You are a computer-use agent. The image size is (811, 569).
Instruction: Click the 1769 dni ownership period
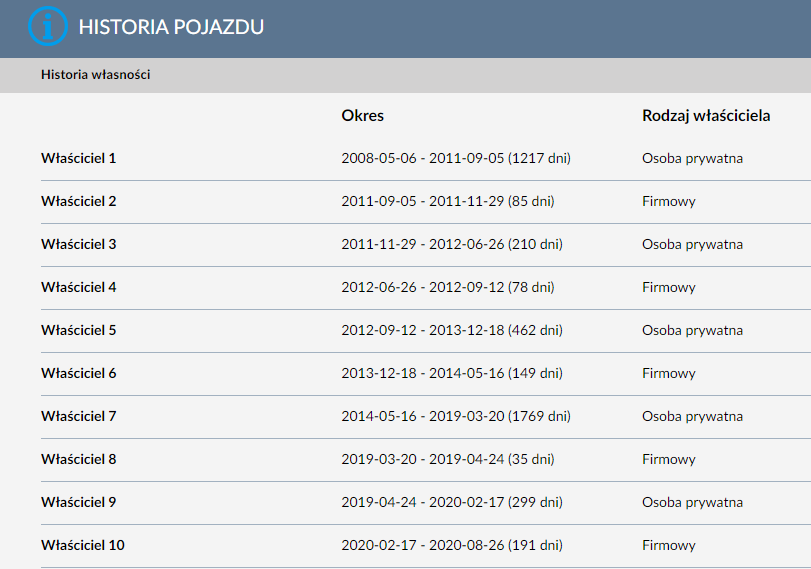point(456,416)
